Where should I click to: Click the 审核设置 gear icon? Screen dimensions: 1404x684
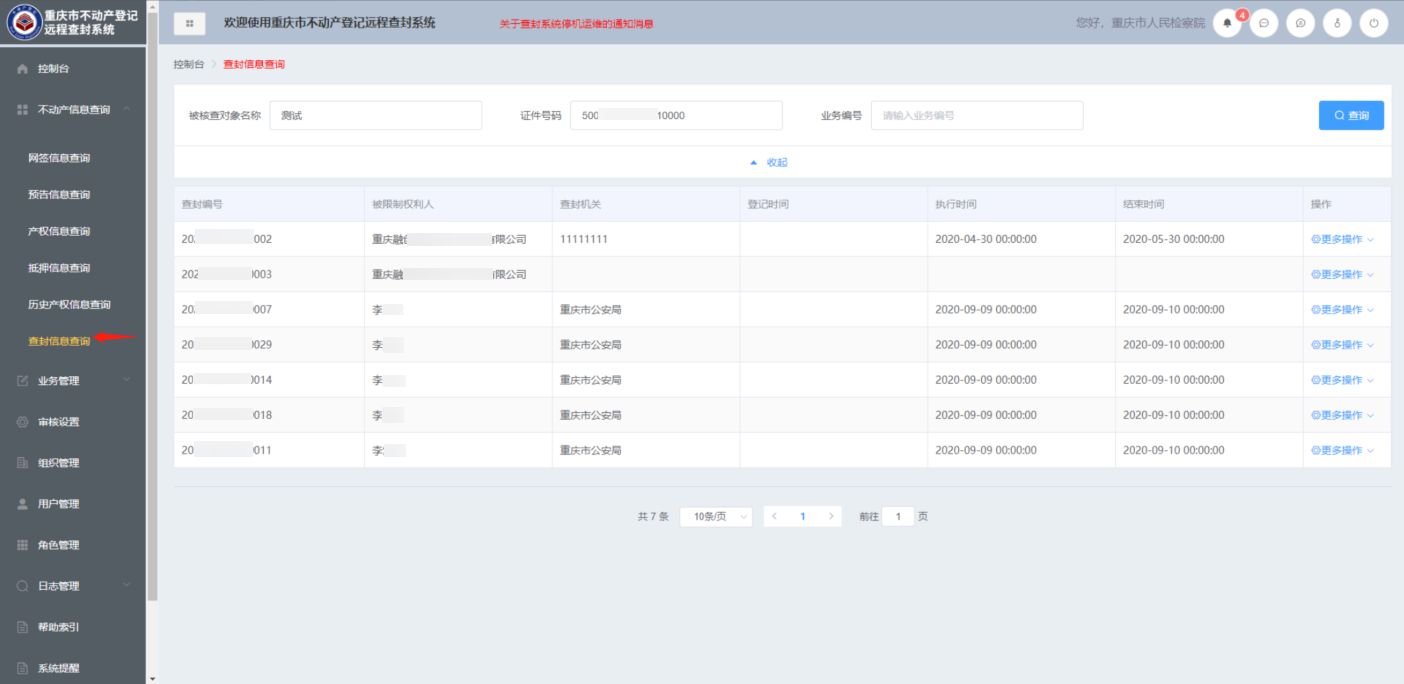(x=22, y=422)
